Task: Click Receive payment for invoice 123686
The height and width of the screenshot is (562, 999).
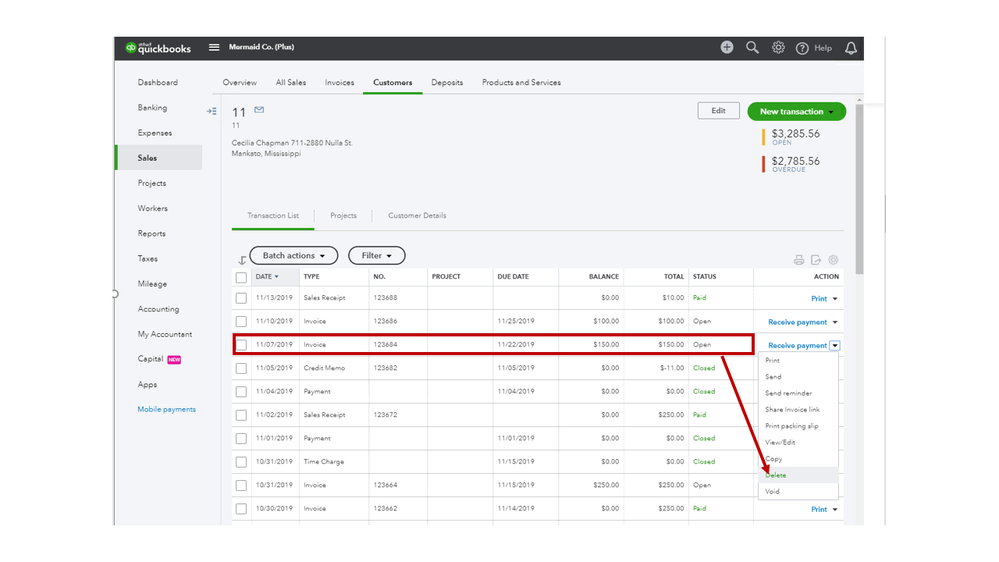Action: (x=797, y=322)
